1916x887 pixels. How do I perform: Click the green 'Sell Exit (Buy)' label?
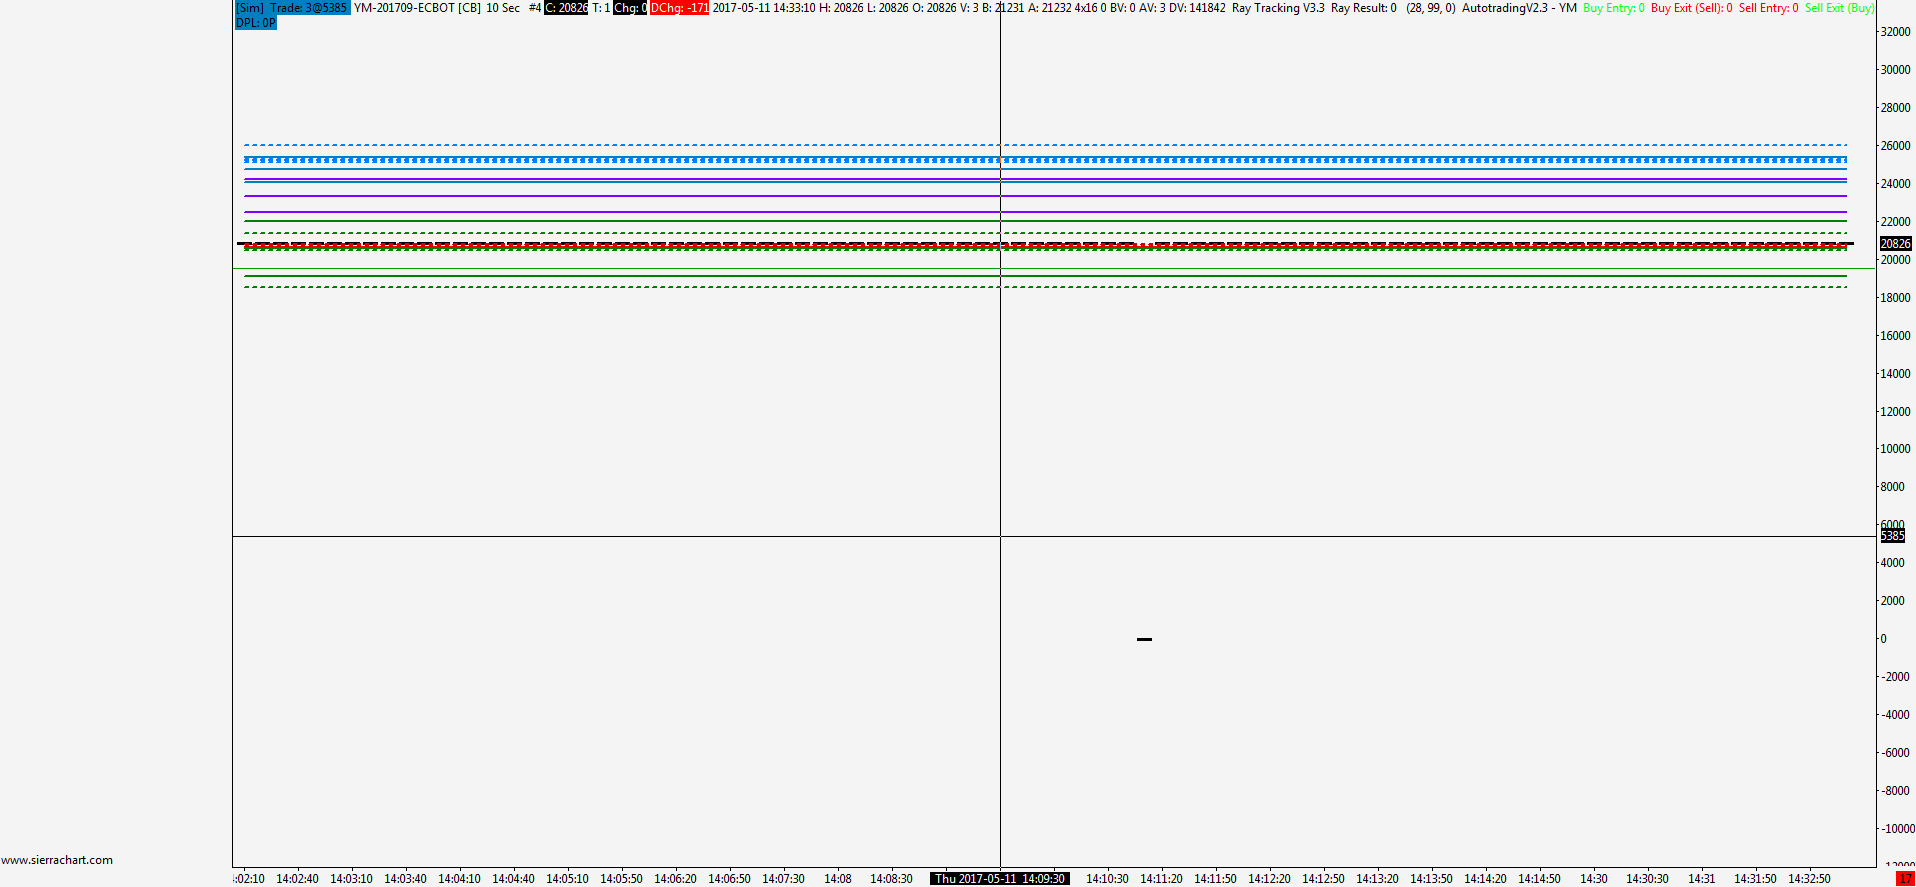[x=1840, y=8]
